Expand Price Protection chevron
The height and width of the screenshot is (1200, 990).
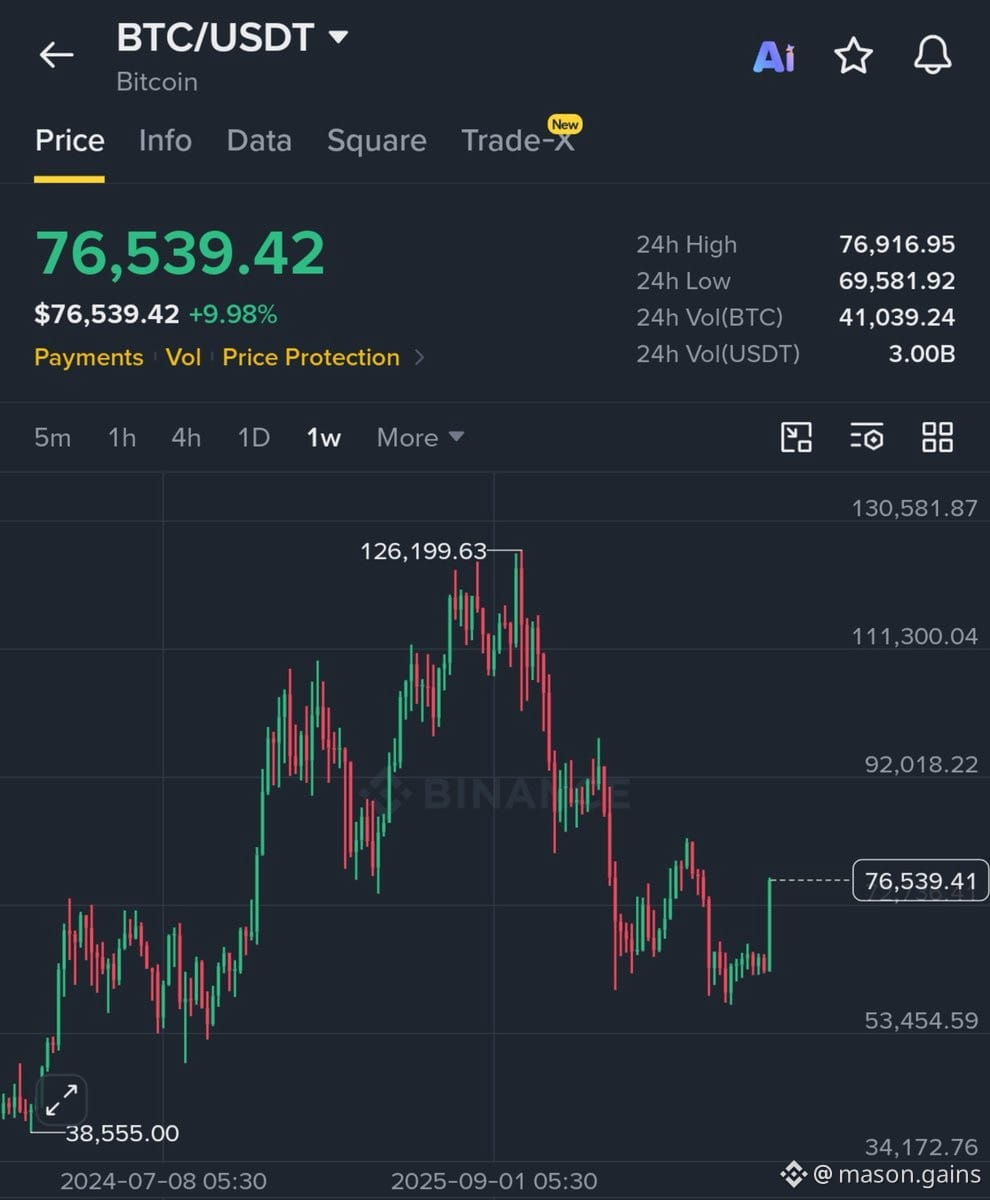tap(419, 357)
